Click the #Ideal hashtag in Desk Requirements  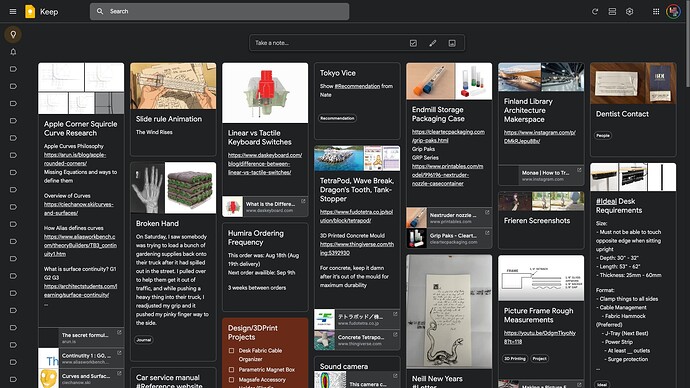click(x=606, y=201)
